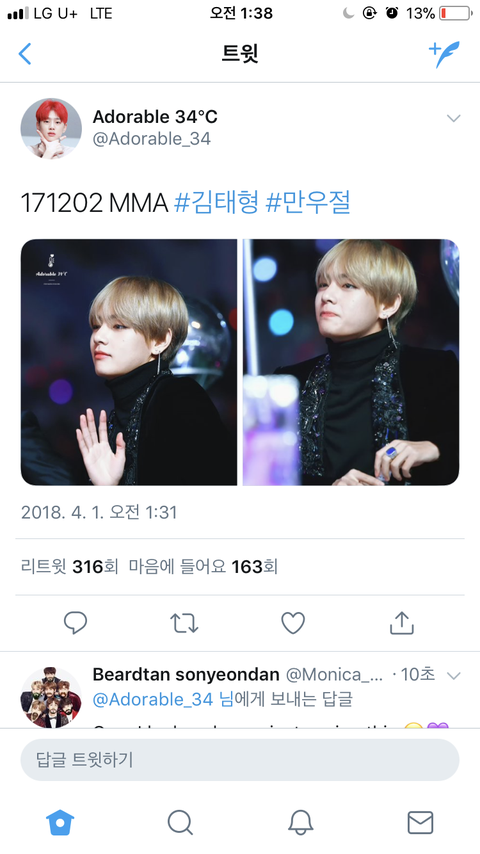Like the tweet with heart icon
480x854 pixels.
(x=293, y=623)
